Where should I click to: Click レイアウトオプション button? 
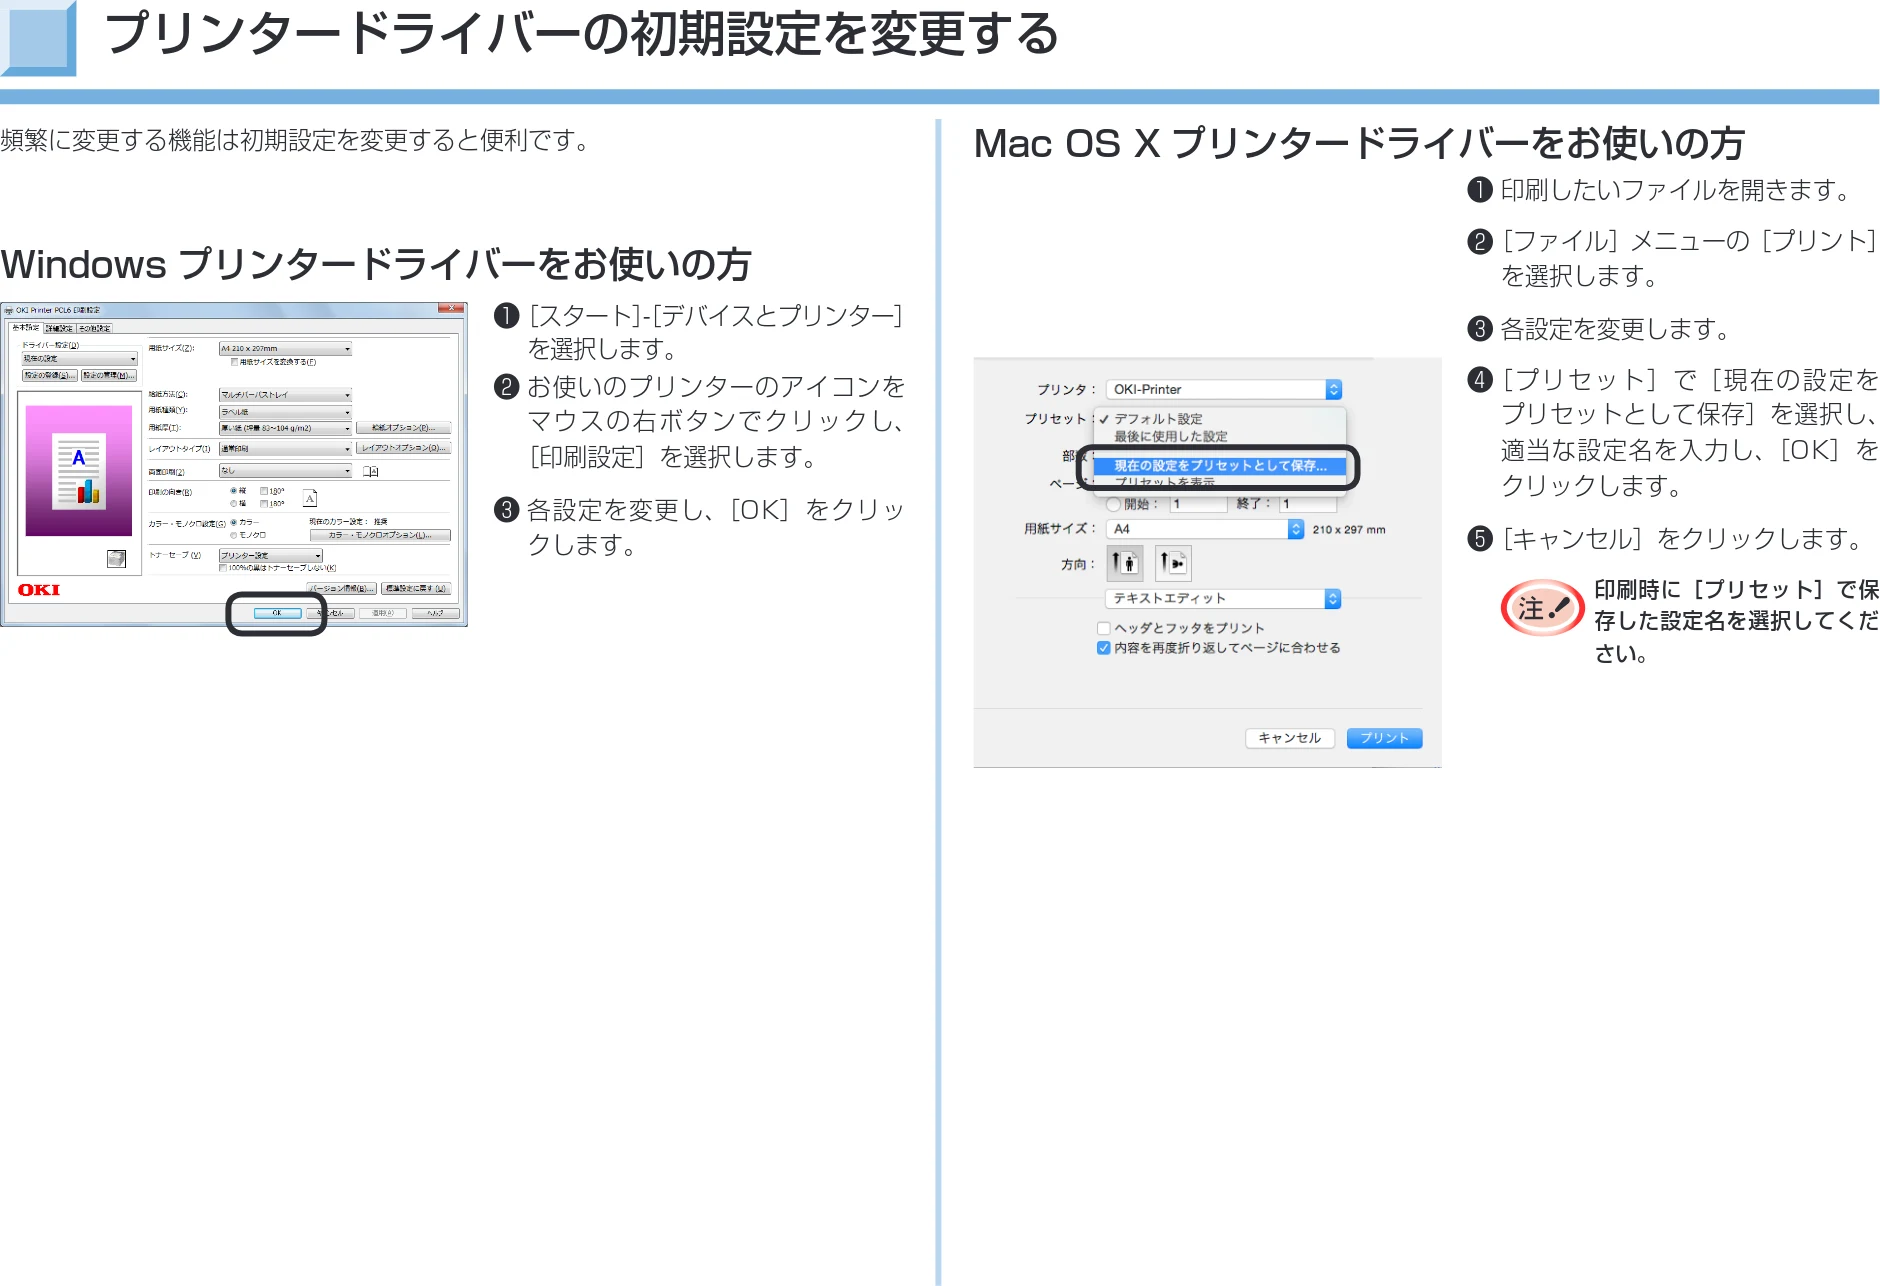403,448
